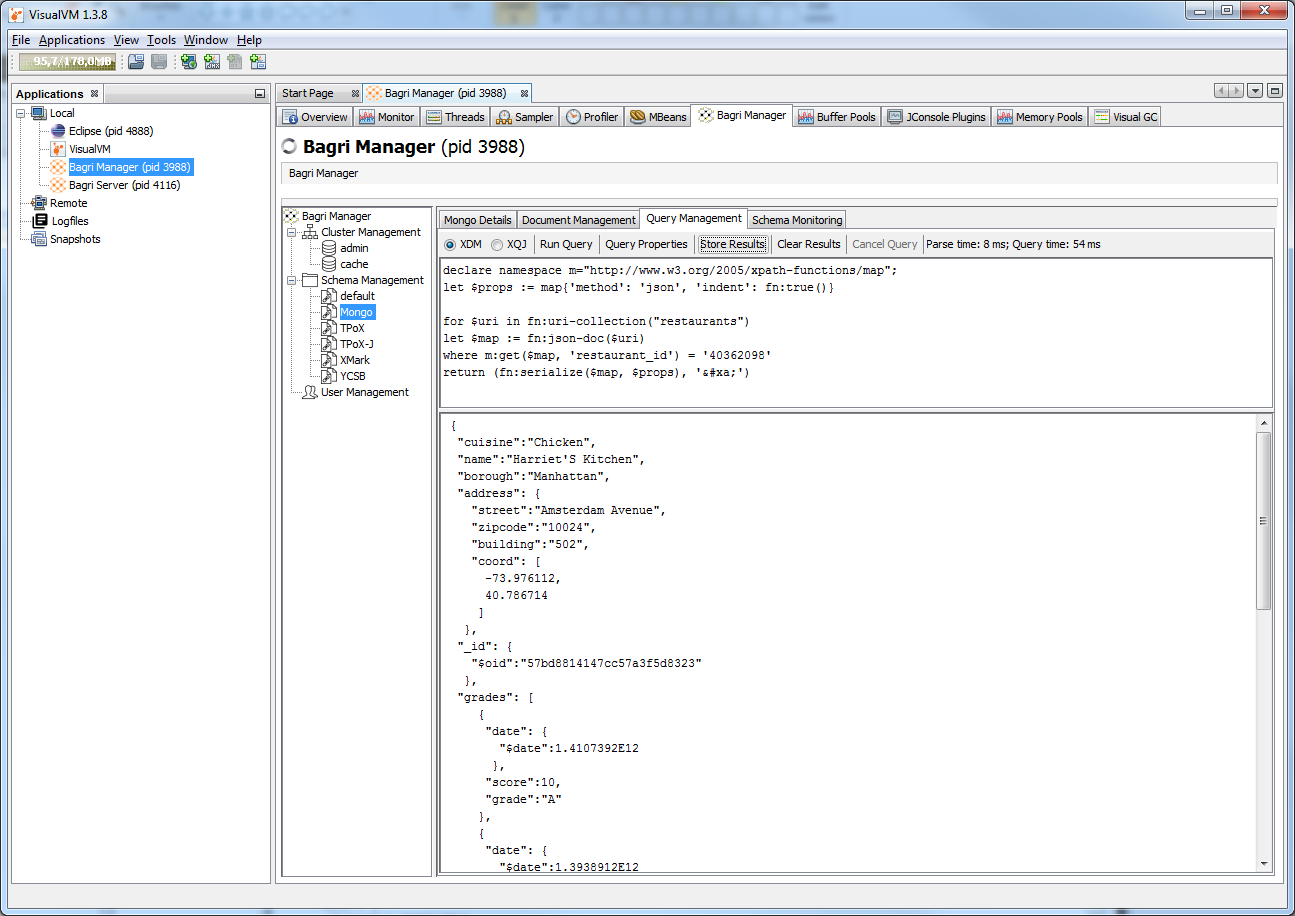Click the results pane scrollbar down arrow
1295x916 pixels.
[1264, 864]
